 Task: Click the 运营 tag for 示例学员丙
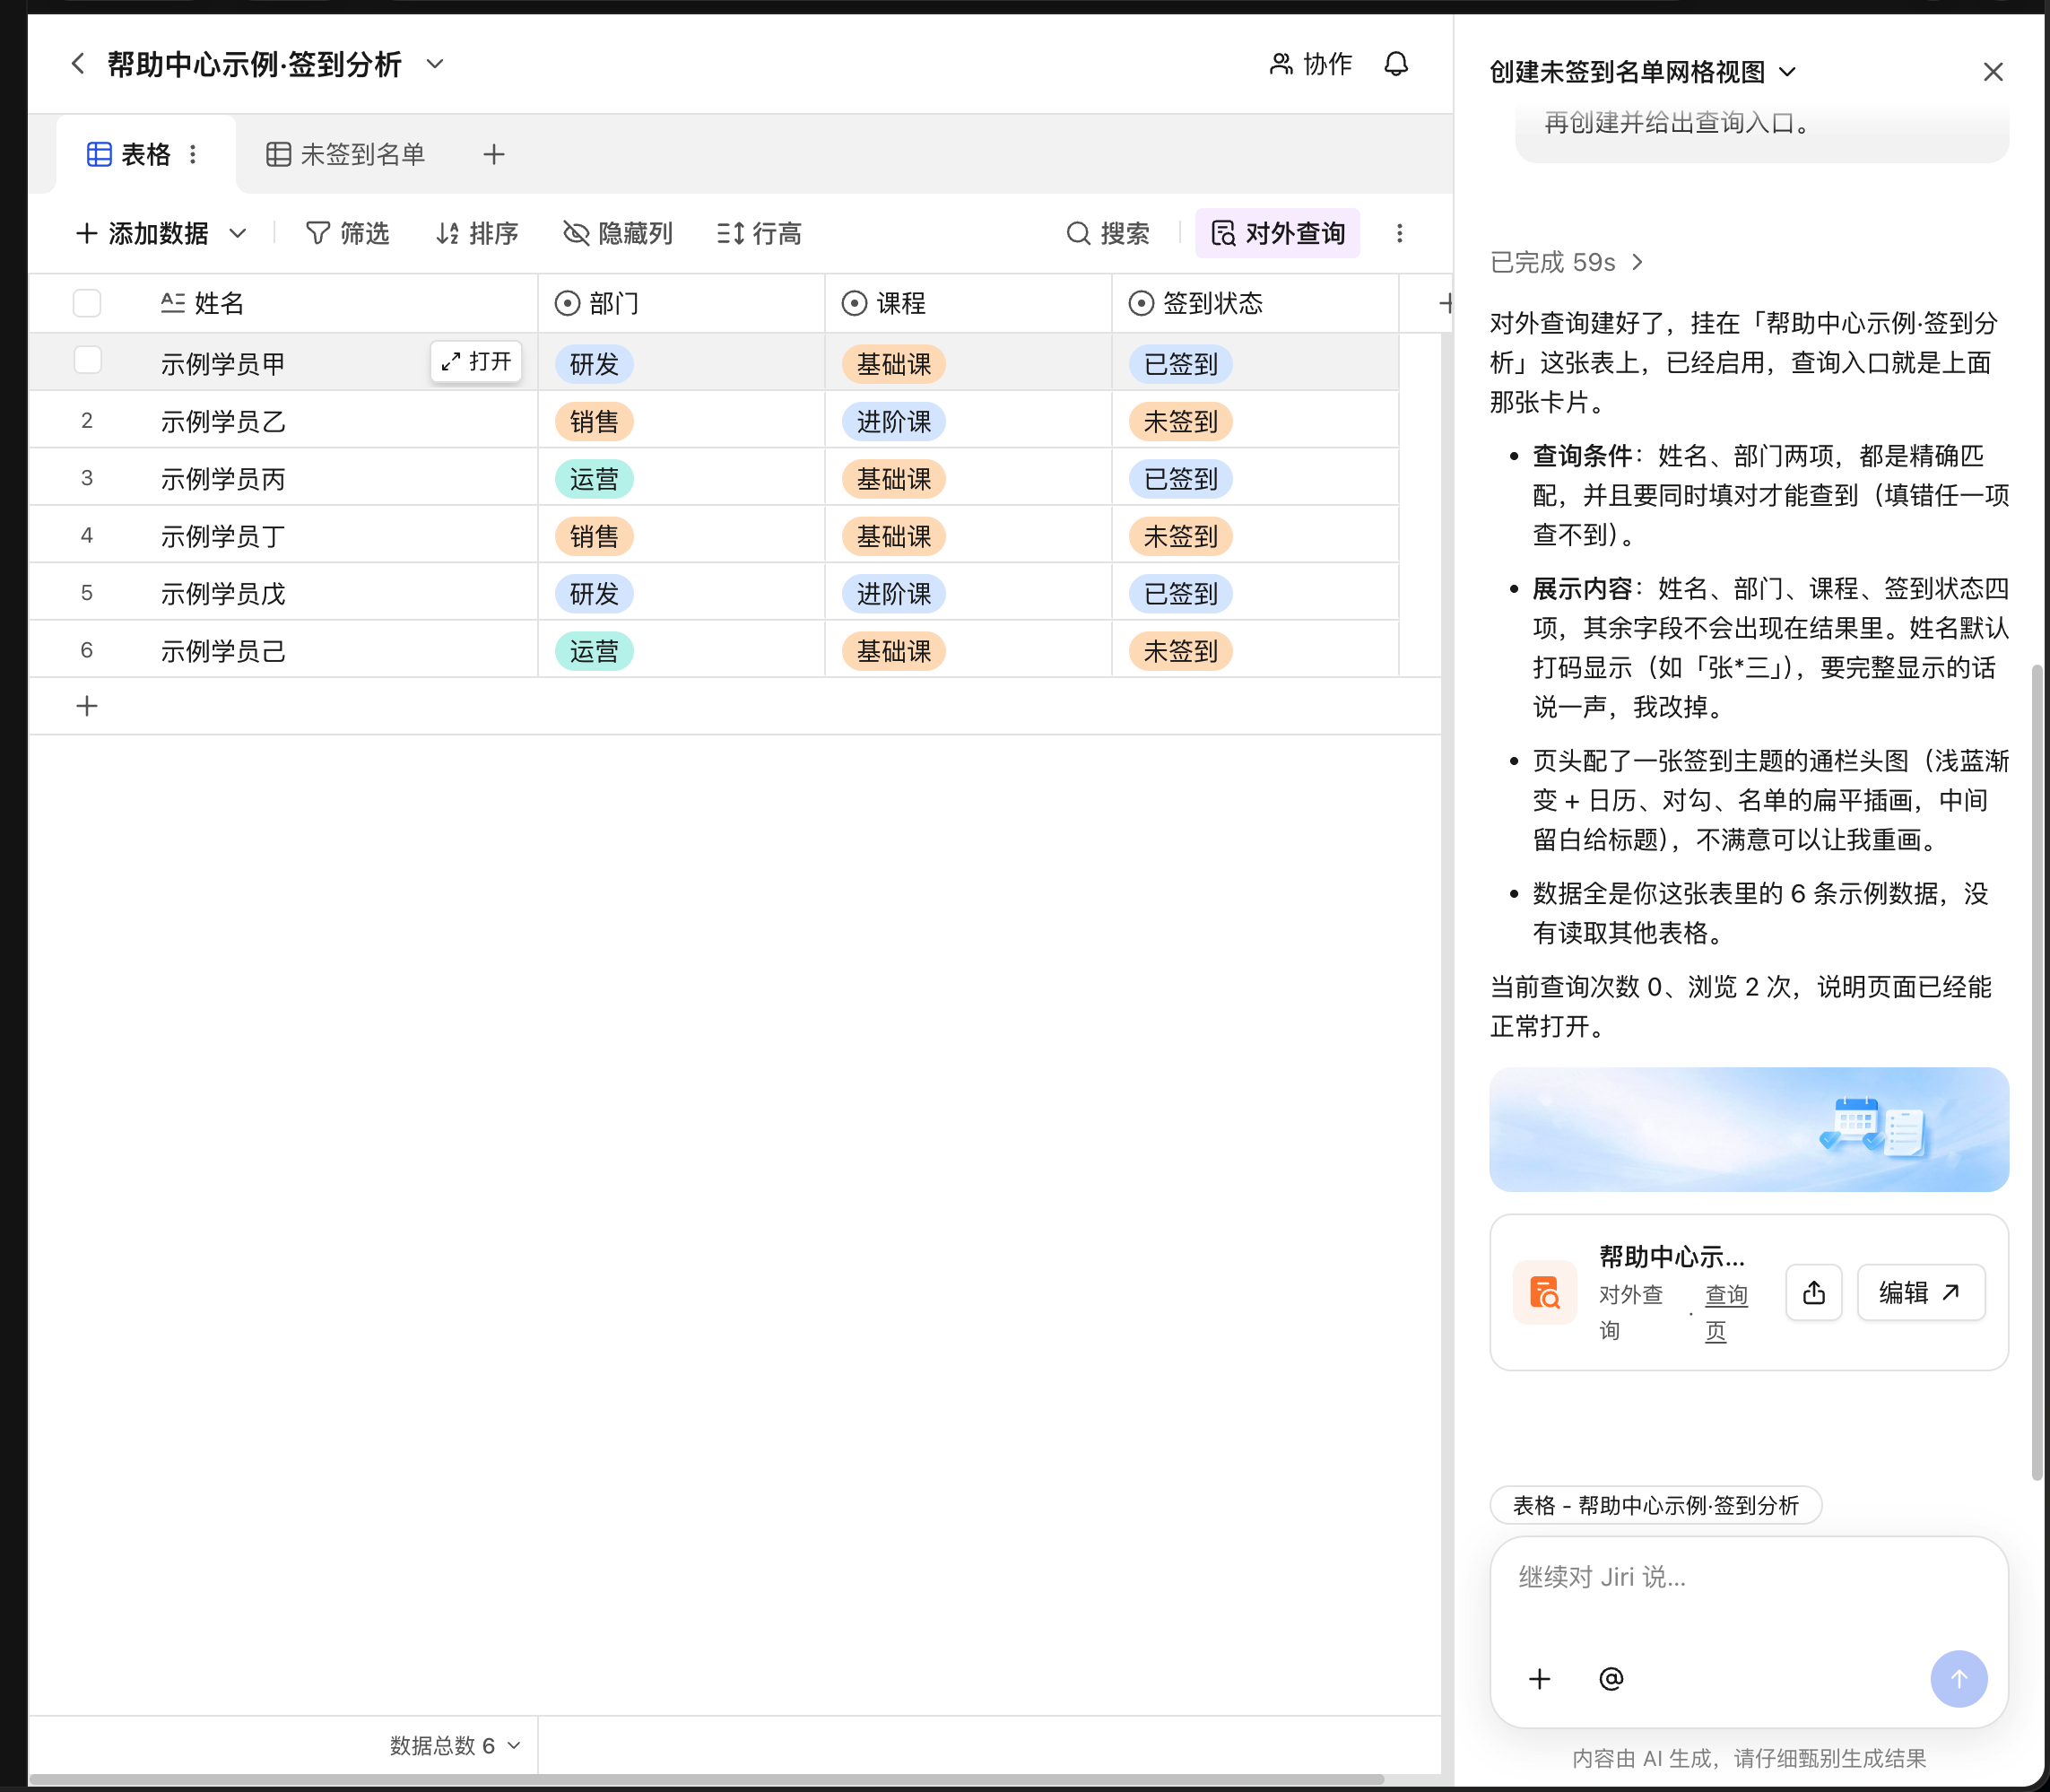[x=594, y=479]
